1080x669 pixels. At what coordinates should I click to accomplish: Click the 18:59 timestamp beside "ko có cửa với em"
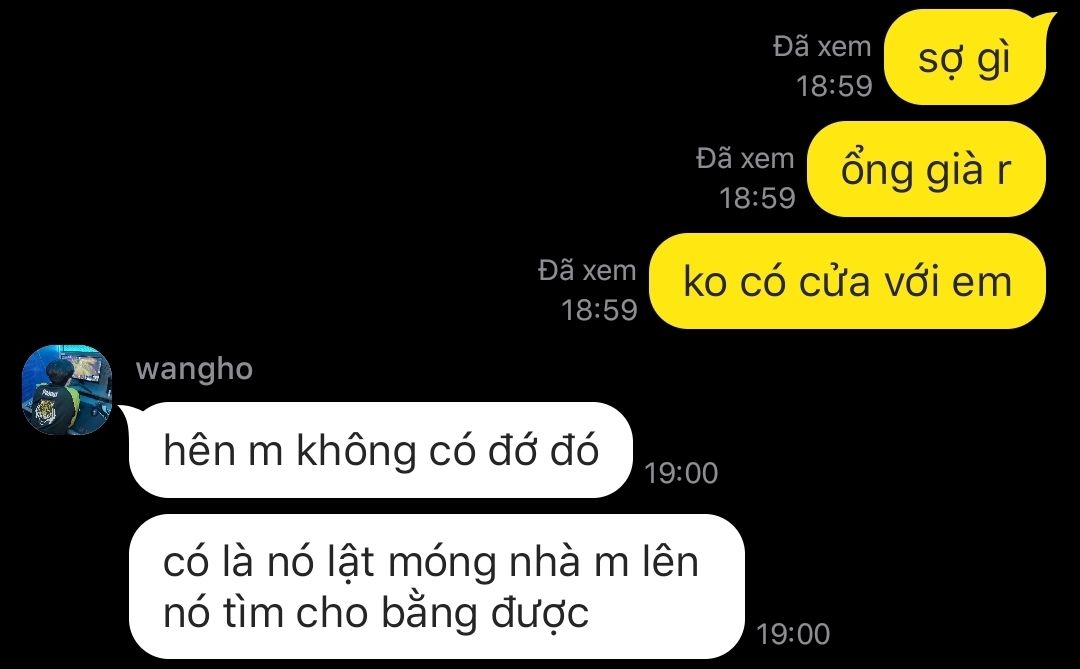point(599,310)
